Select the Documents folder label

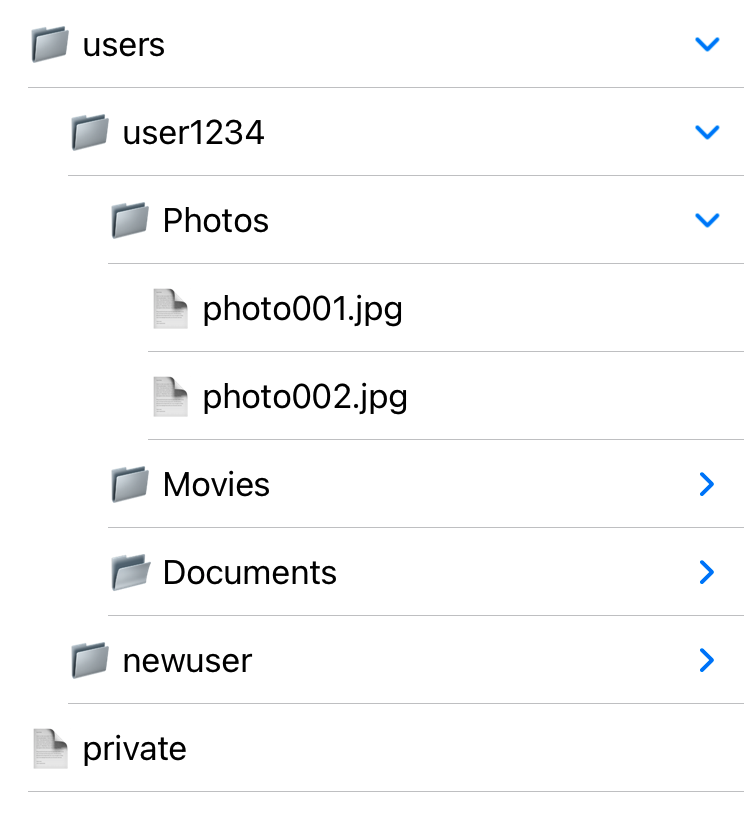point(249,573)
